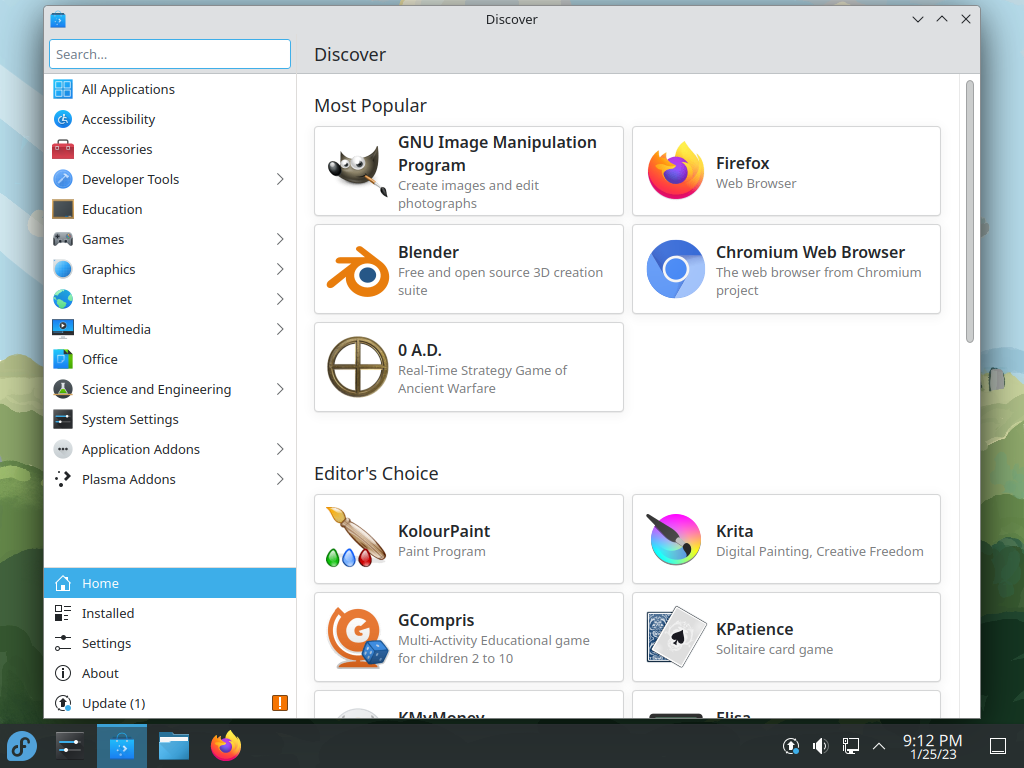Open the Chromium Web Browser title
Image resolution: width=1024 pixels, height=768 pixels.
pyautogui.click(x=810, y=252)
